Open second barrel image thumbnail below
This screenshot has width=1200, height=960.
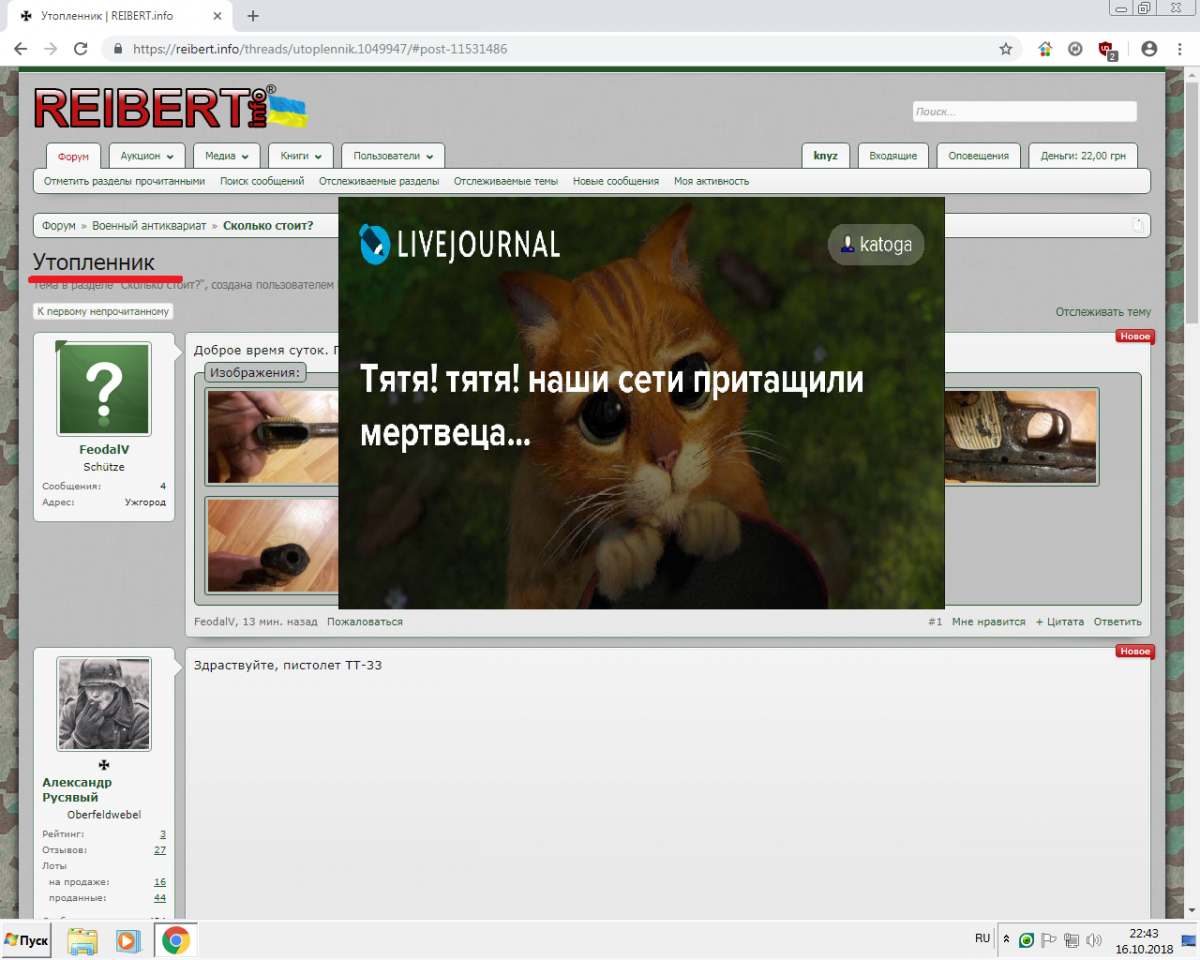point(272,545)
